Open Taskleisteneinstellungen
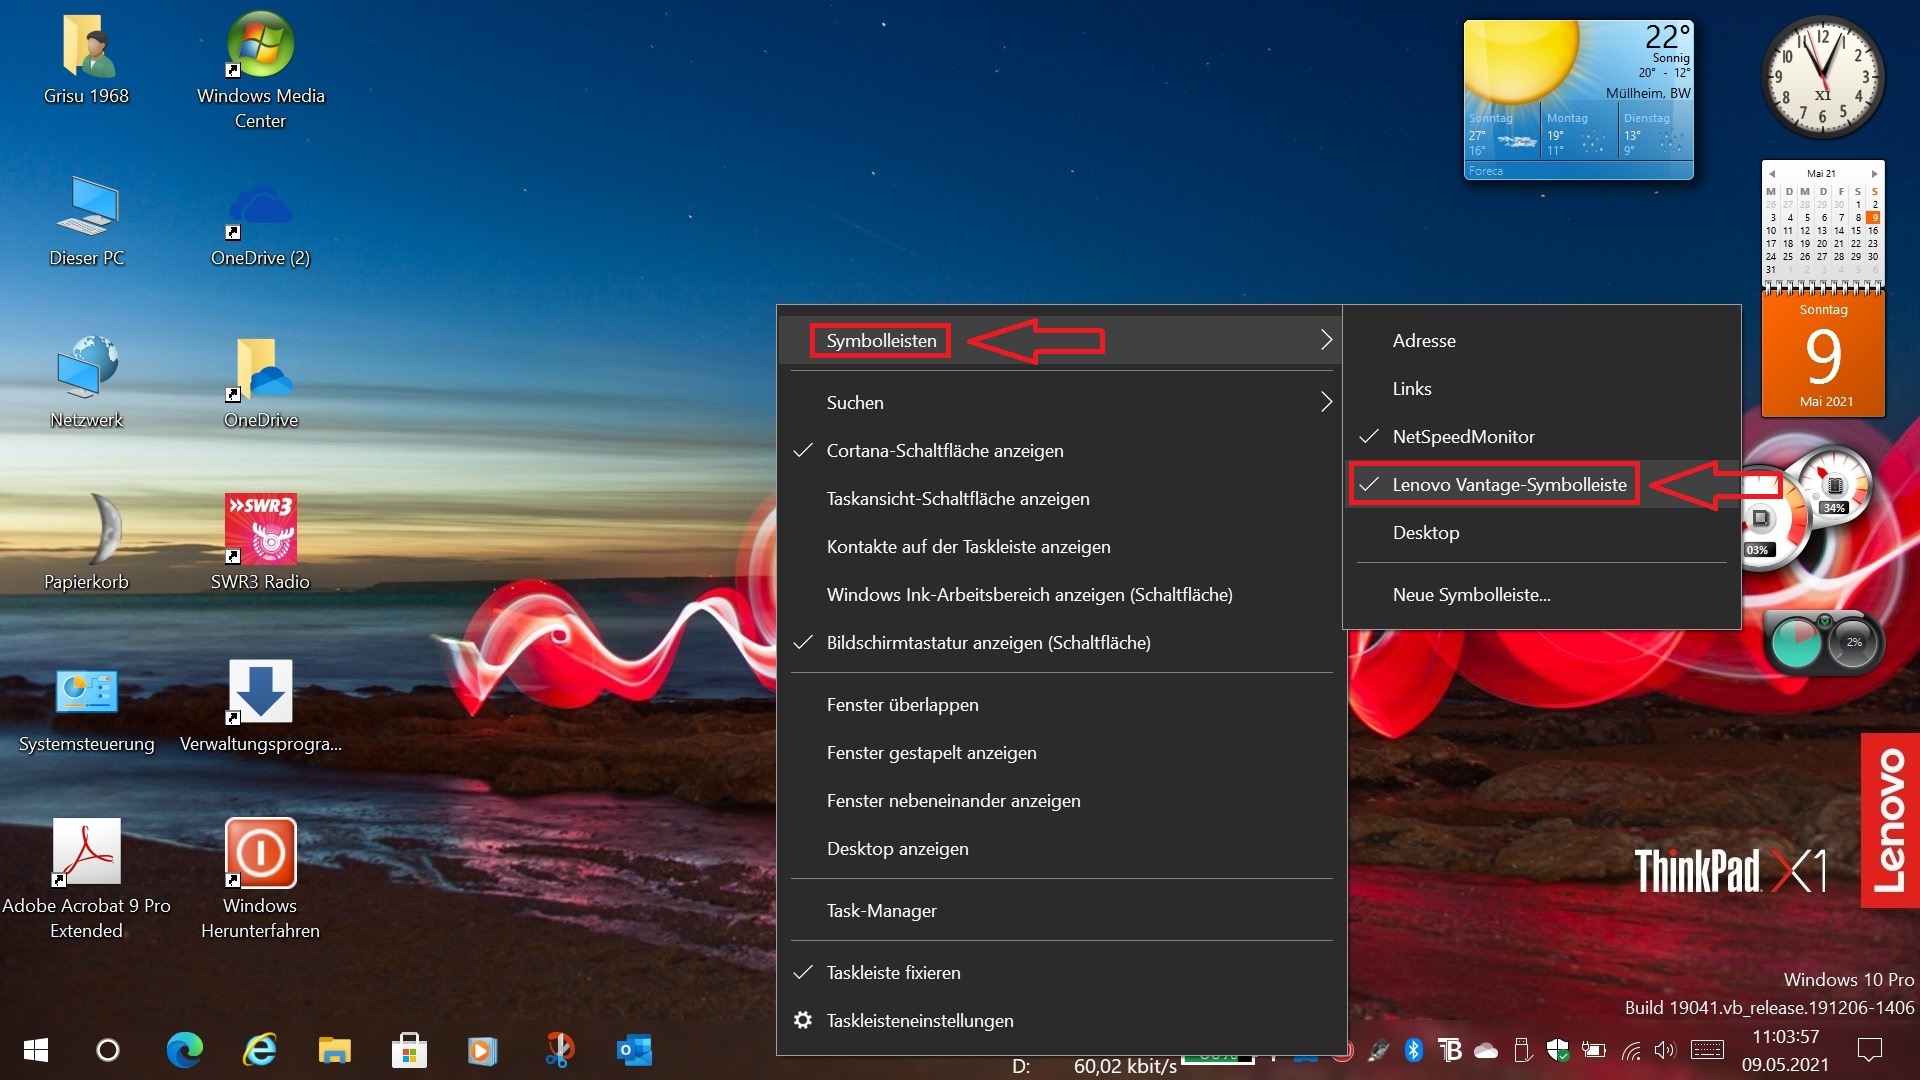 [1062, 1021]
